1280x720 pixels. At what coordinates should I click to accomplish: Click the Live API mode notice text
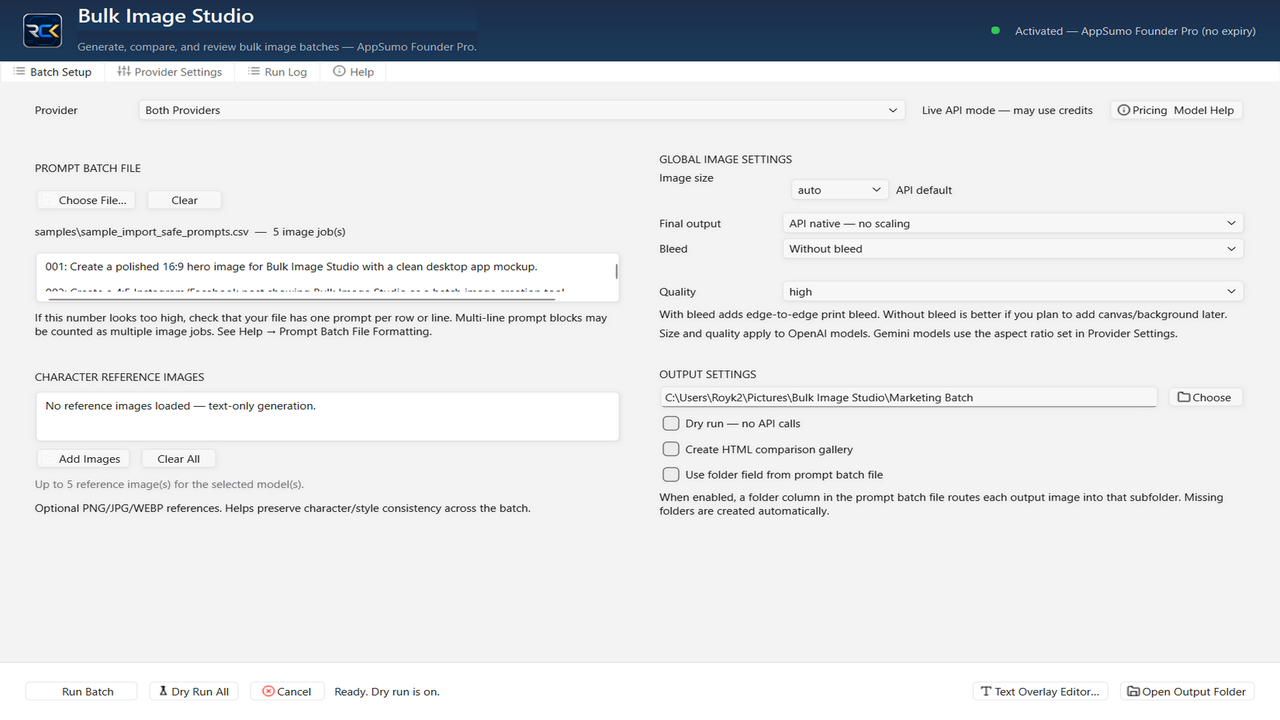point(1007,110)
